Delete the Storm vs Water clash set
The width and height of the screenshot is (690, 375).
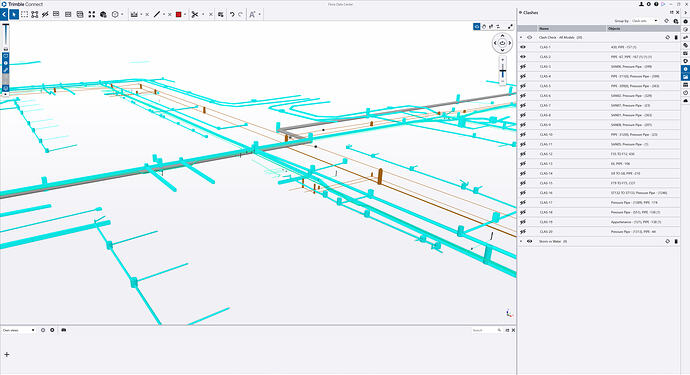(676, 241)
